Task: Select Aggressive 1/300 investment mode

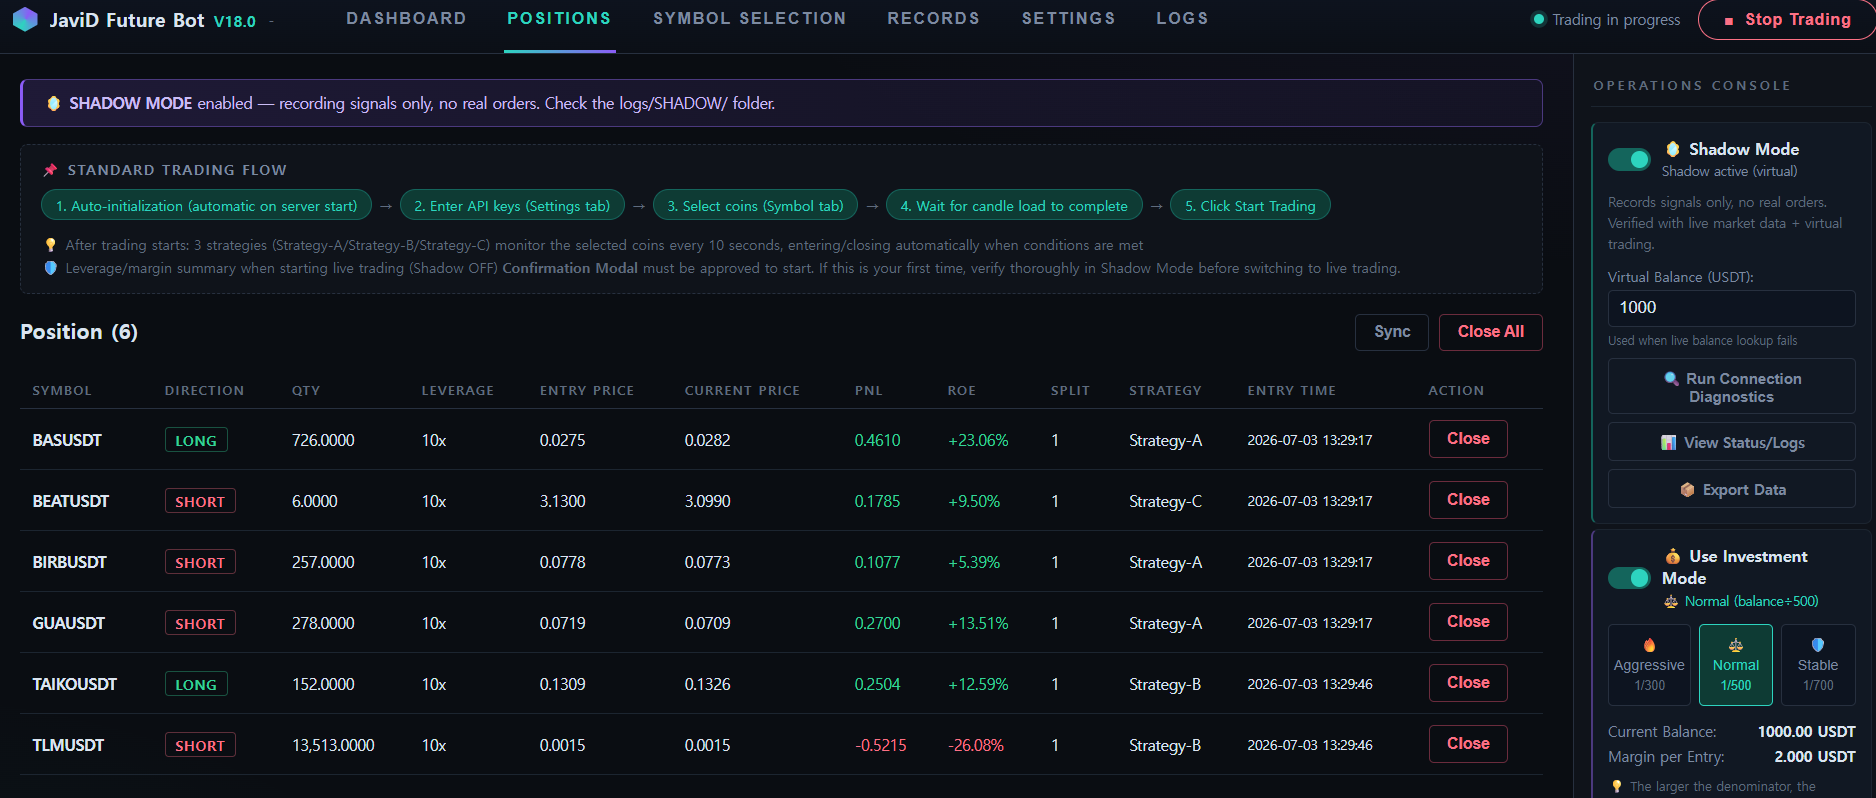Action: [x=1649, y=665]
